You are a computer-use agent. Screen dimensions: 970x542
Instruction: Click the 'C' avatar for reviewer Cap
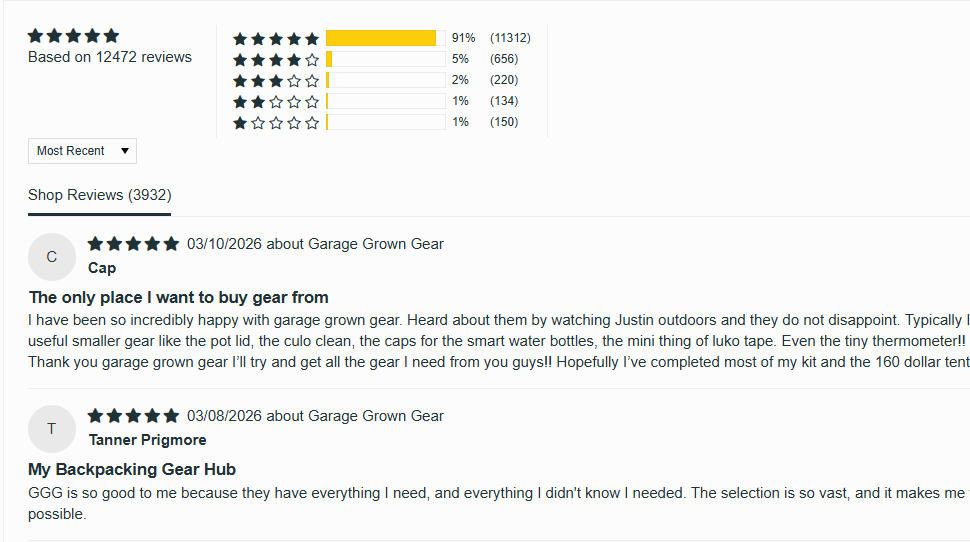pyautogui.click(x=52, y=257)
